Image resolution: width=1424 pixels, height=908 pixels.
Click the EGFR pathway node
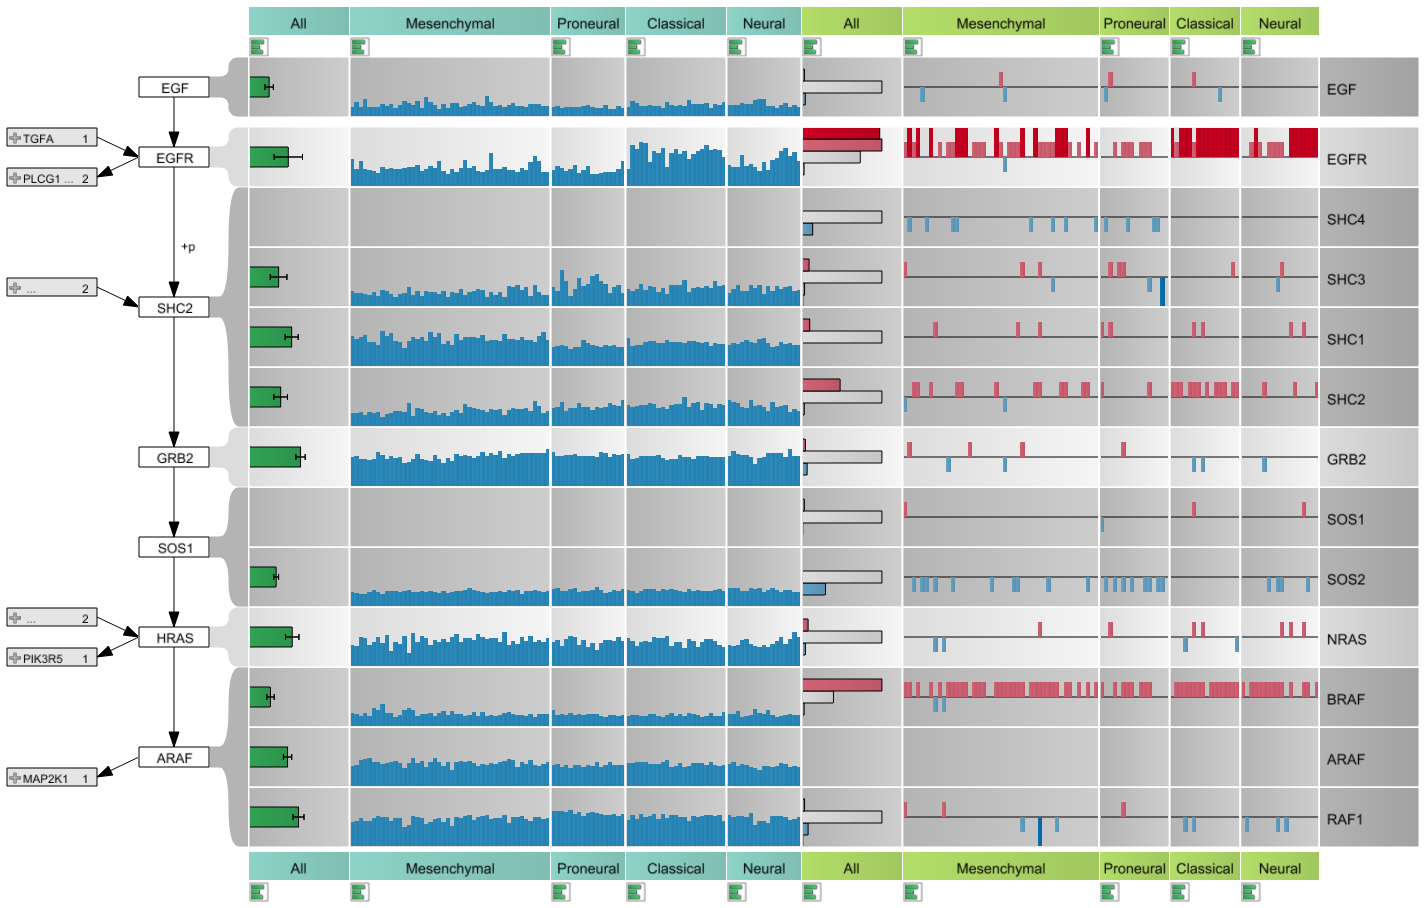[x=174, y=158]
